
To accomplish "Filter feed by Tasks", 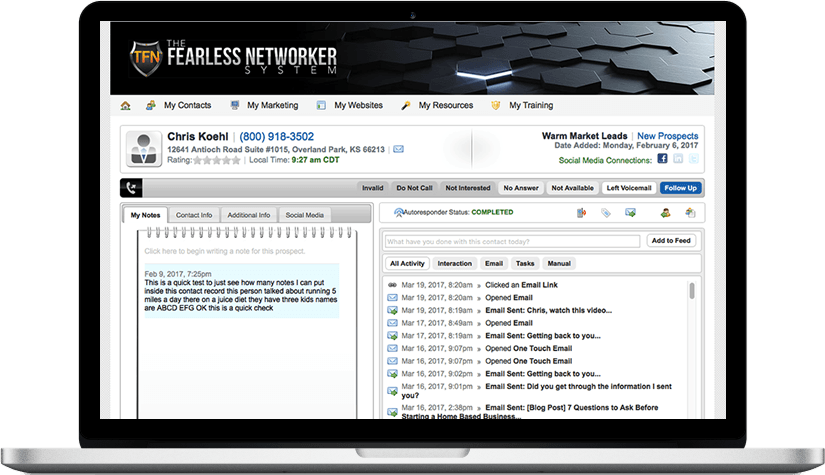I will pos(525,264).
